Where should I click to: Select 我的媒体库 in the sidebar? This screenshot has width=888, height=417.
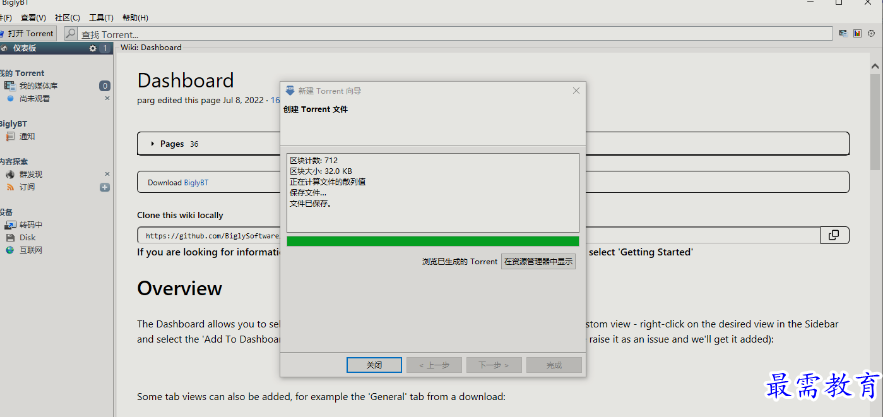[38, 86]
